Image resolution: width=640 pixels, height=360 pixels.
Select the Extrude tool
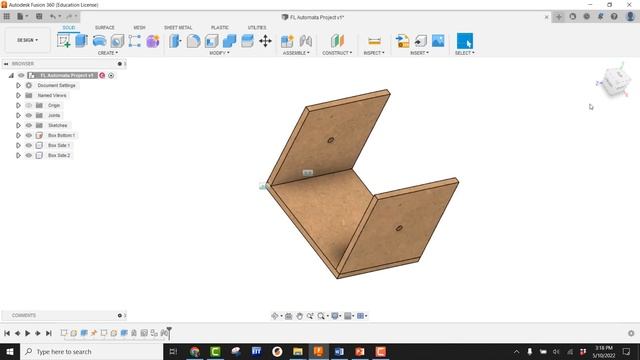tap(82, 41)
